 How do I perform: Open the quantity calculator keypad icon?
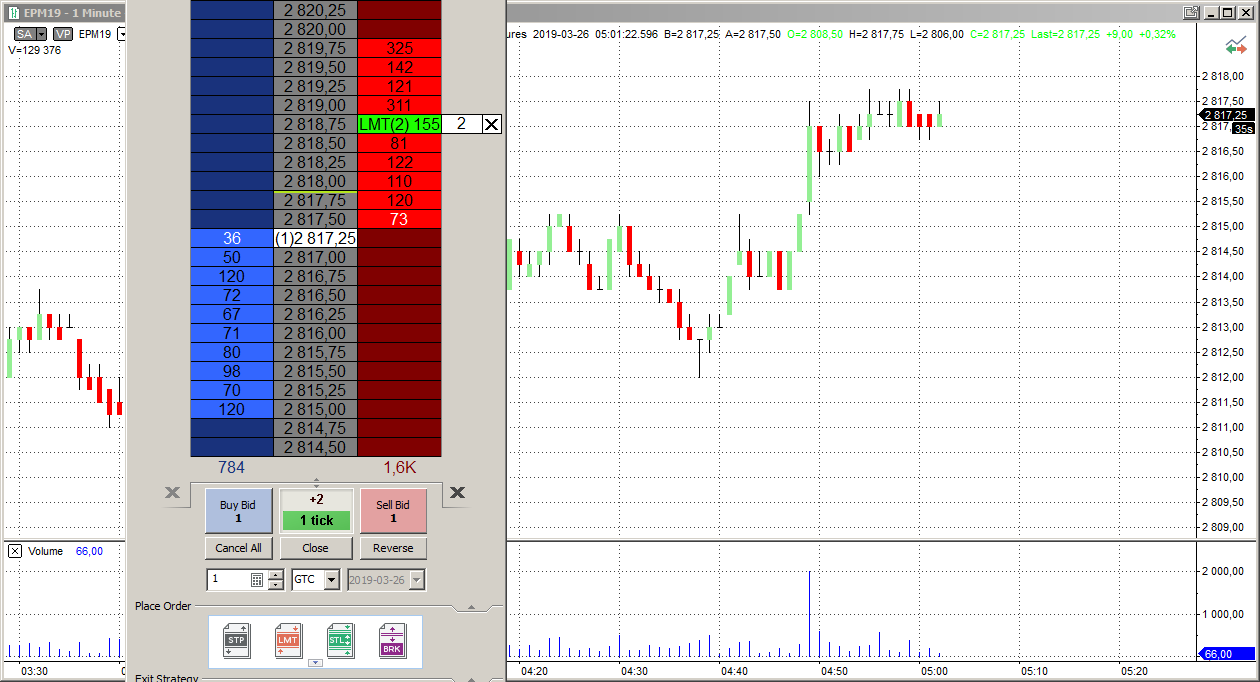(257, 579)
